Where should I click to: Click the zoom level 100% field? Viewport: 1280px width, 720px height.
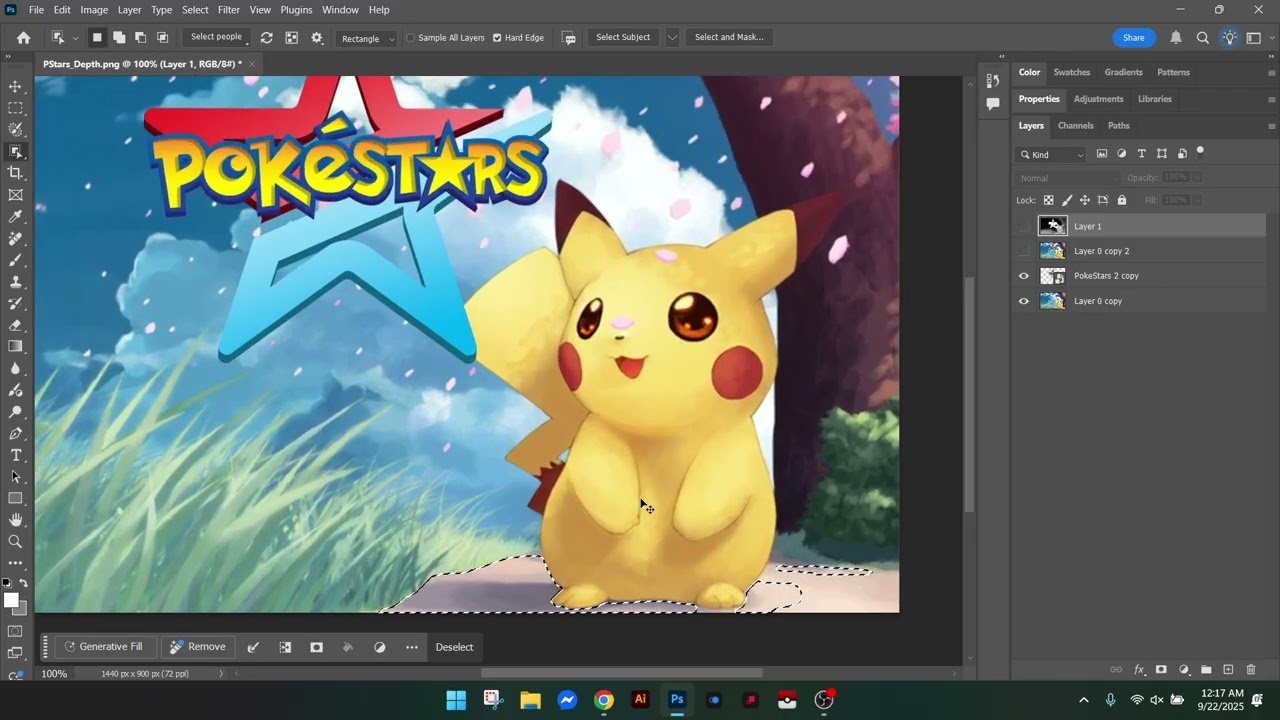pyautogui.click(x=54, y=674)
